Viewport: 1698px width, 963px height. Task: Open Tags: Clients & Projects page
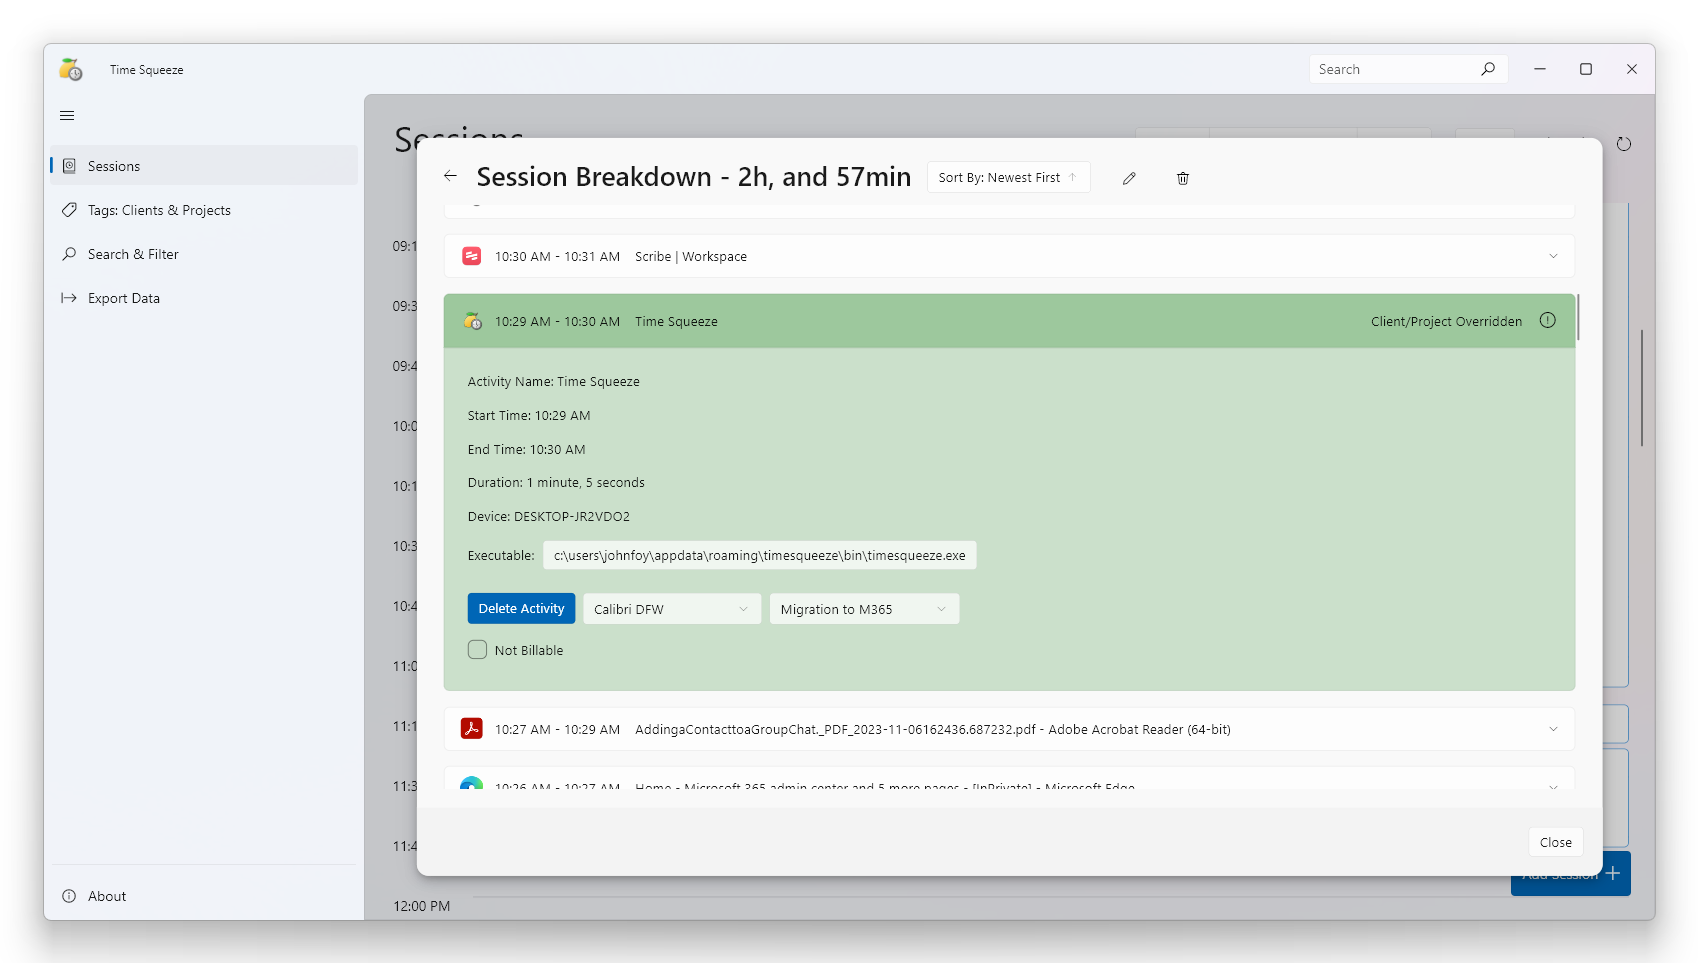click(204, 210)
